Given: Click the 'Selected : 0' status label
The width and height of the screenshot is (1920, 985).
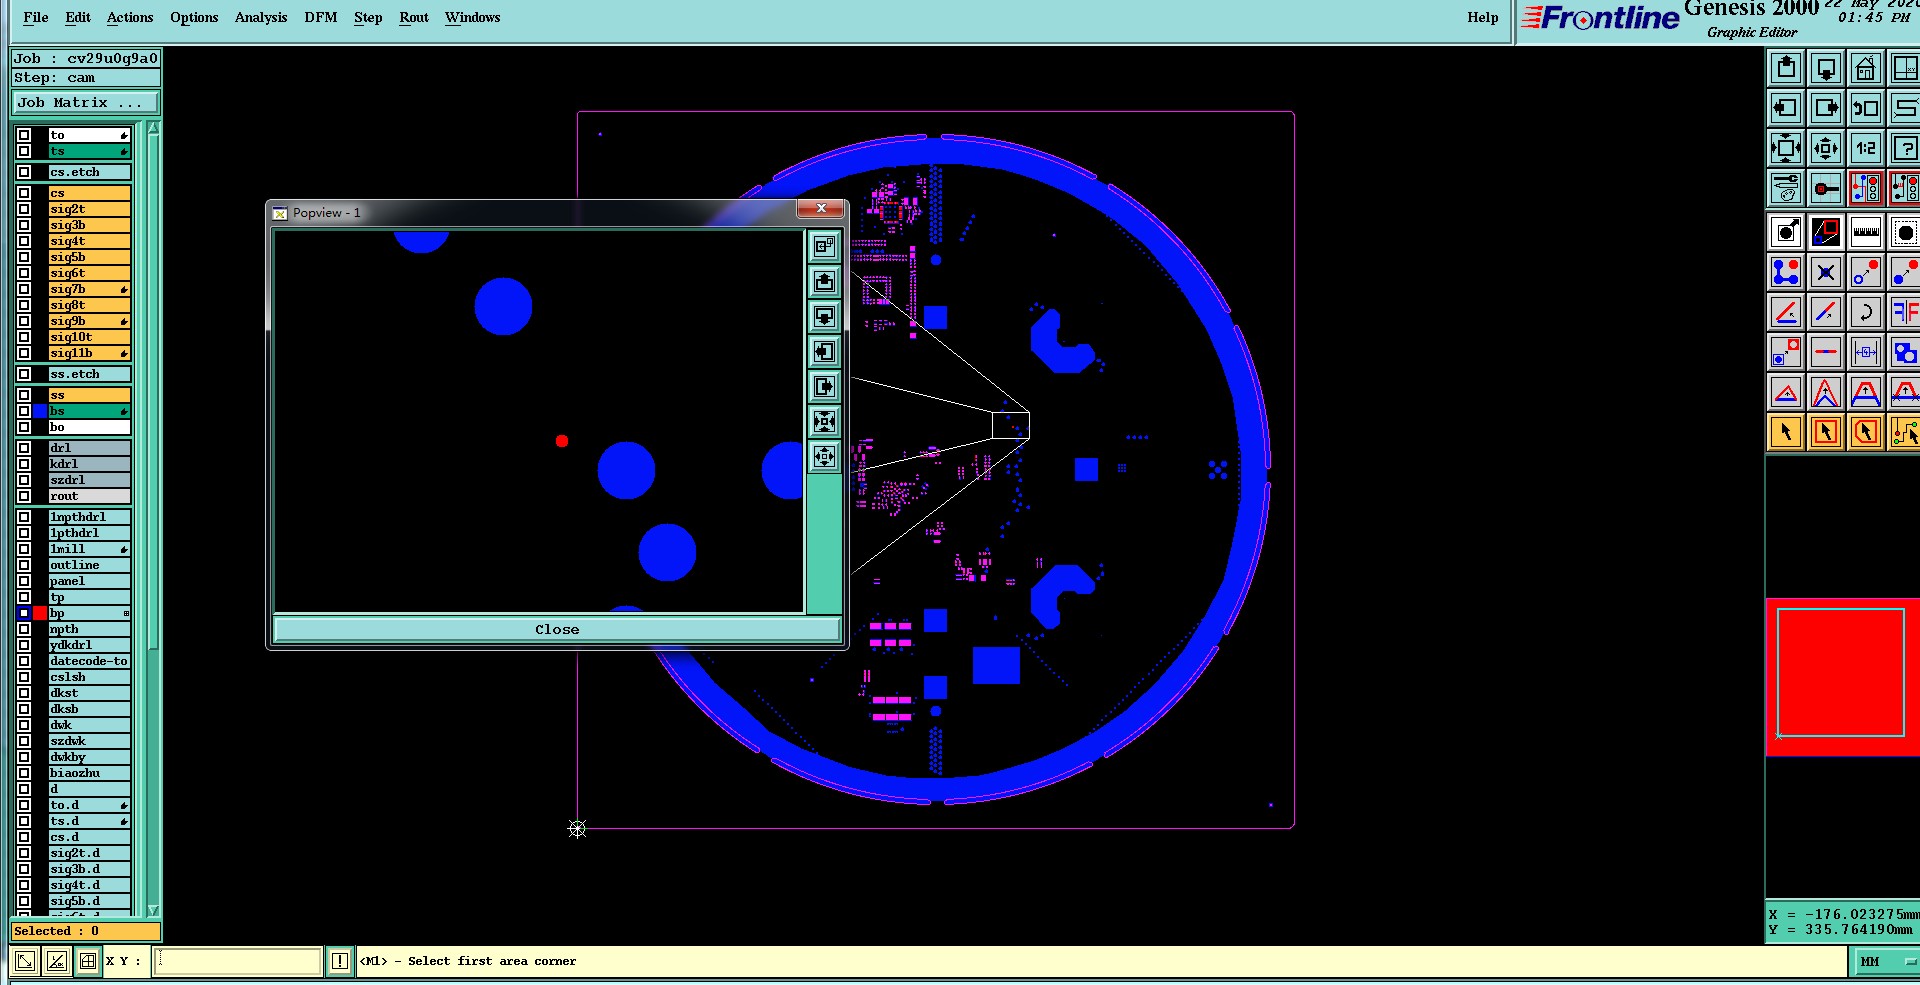Looking at the screenshot, I should [x=85, y=931].
